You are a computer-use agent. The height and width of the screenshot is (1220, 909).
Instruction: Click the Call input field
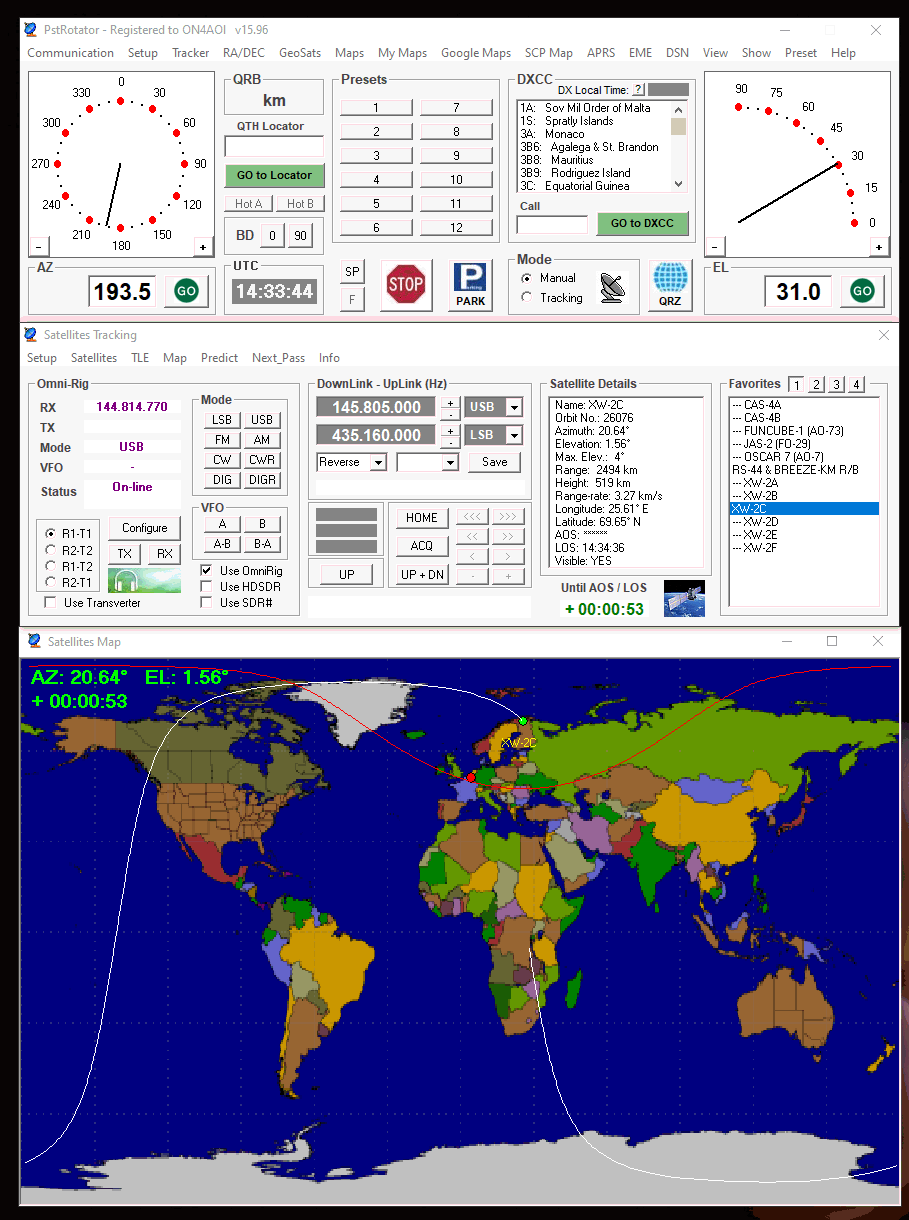point(552,225)
